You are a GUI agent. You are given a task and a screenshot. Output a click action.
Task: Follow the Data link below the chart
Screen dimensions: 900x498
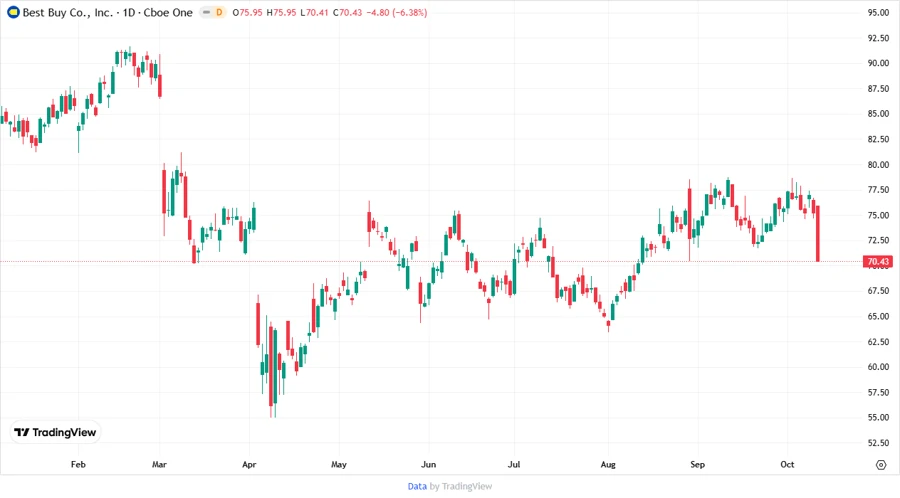pos(417,486)
